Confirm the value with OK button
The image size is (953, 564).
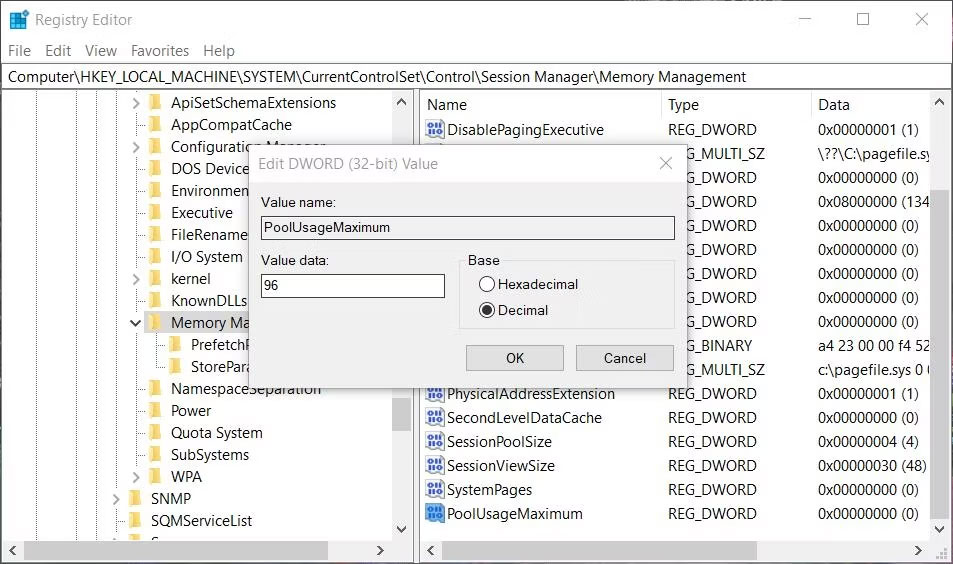pyautogui.click(x=514, y=358)
